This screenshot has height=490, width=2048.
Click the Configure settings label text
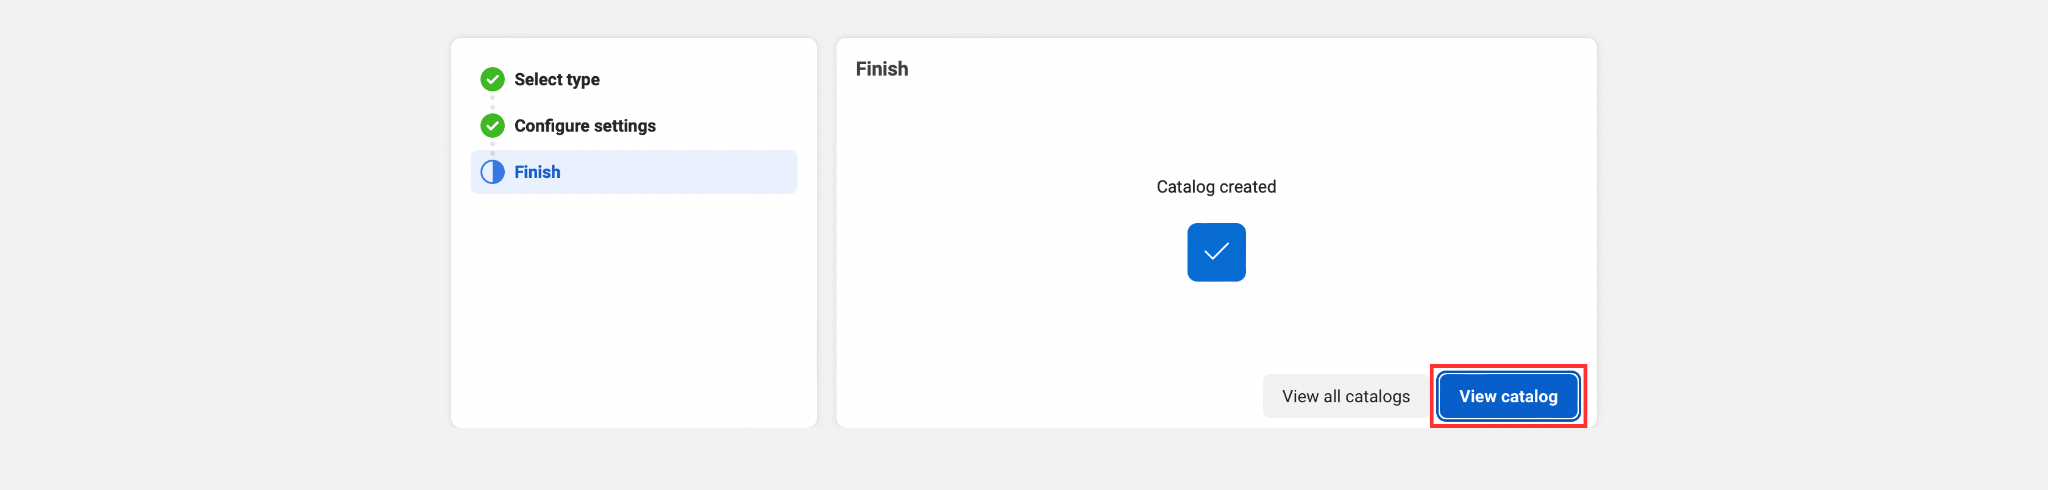tap(585, 125)
